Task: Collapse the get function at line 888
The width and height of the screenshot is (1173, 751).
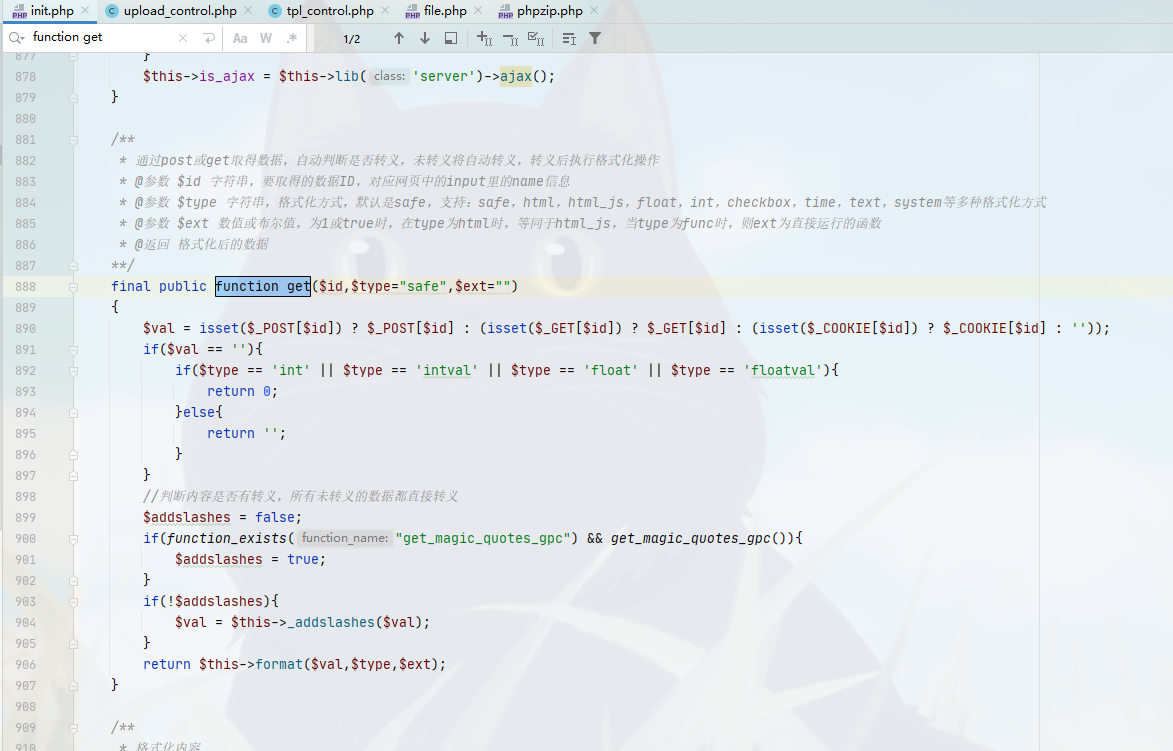Action: click(x=73, y=287)
